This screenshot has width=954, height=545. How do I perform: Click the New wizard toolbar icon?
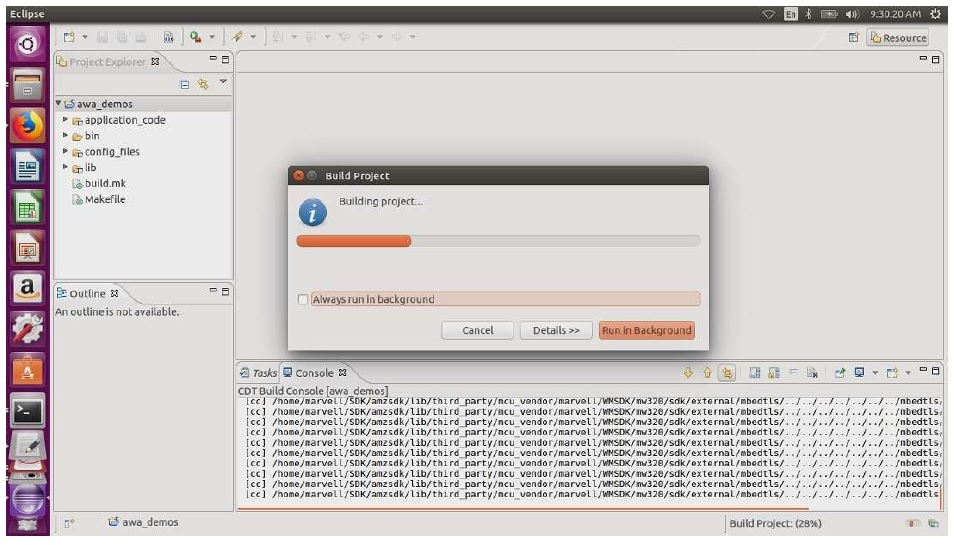pos(69,37)
